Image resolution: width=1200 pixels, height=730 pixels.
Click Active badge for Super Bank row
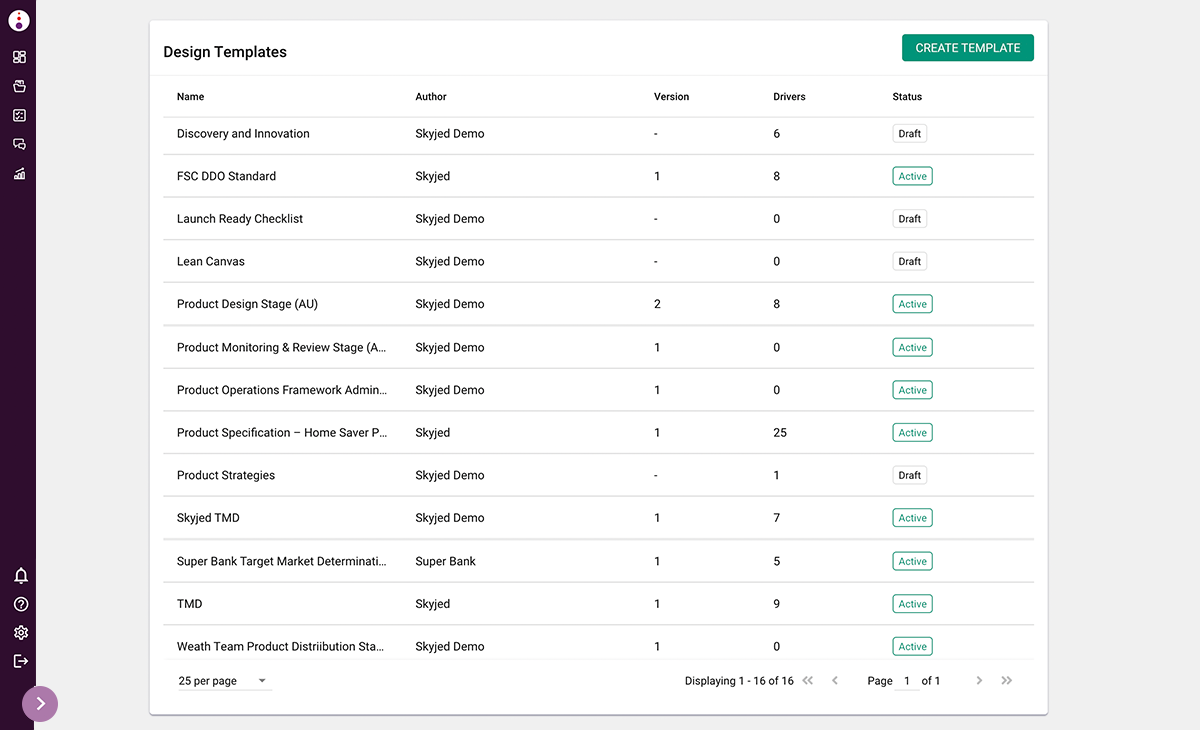click(x=912, y=562)
